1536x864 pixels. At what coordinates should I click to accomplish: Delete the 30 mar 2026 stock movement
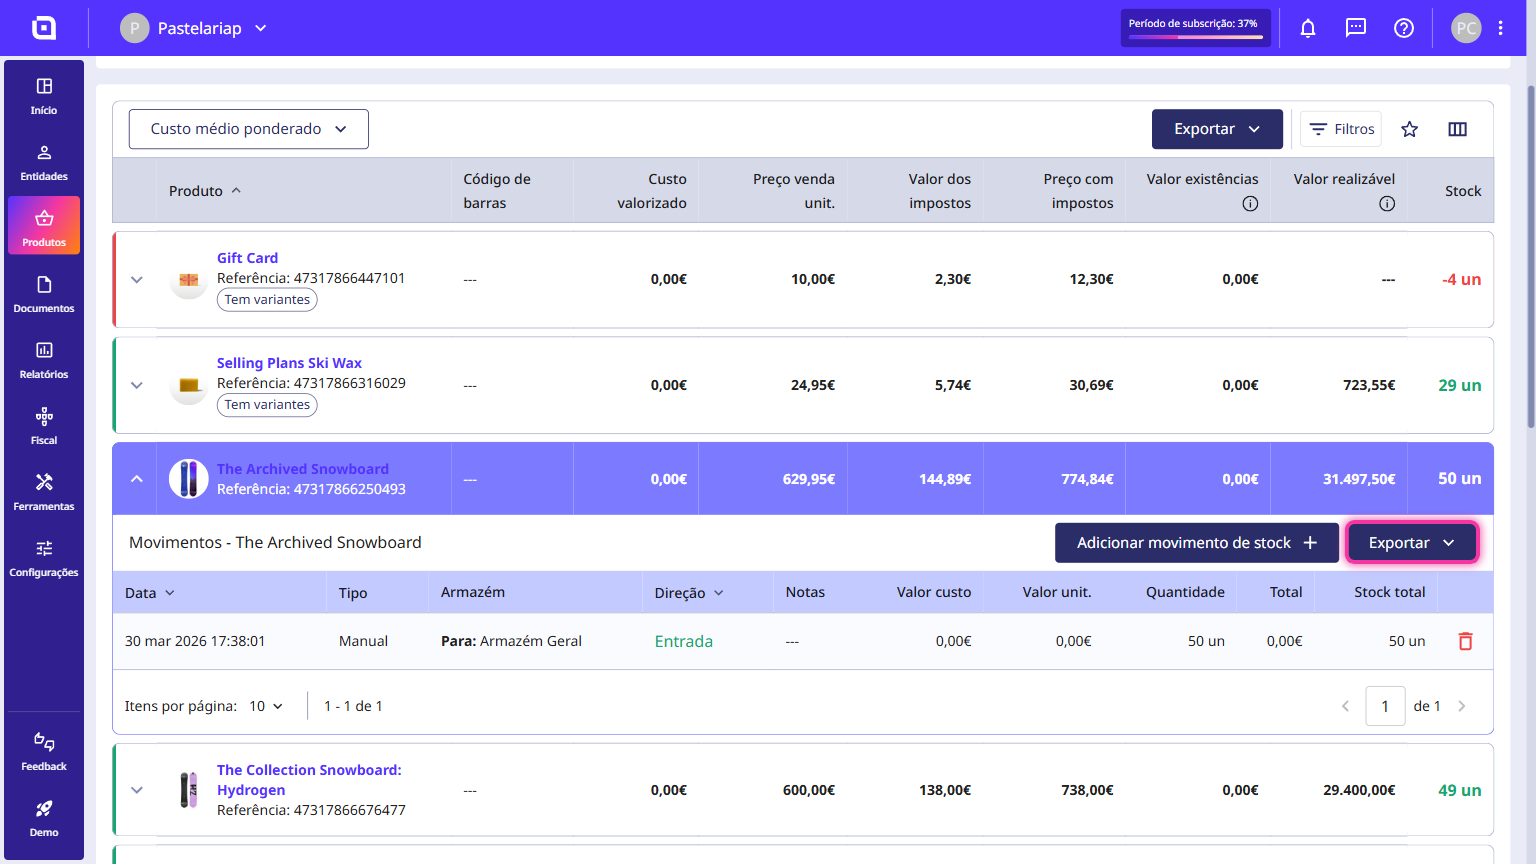(1466, 641)
